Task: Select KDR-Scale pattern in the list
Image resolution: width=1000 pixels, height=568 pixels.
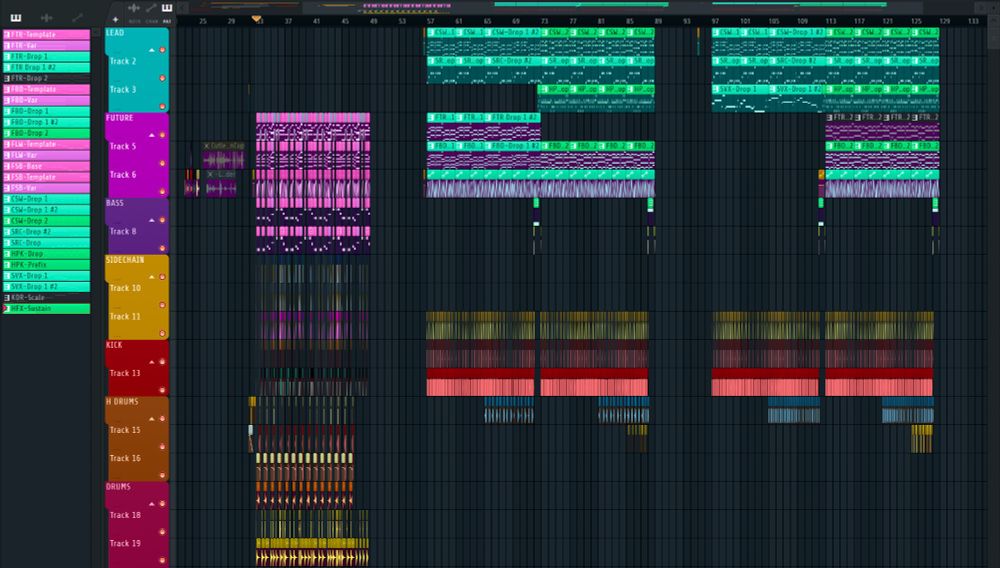Action: [x=47, y=297]
